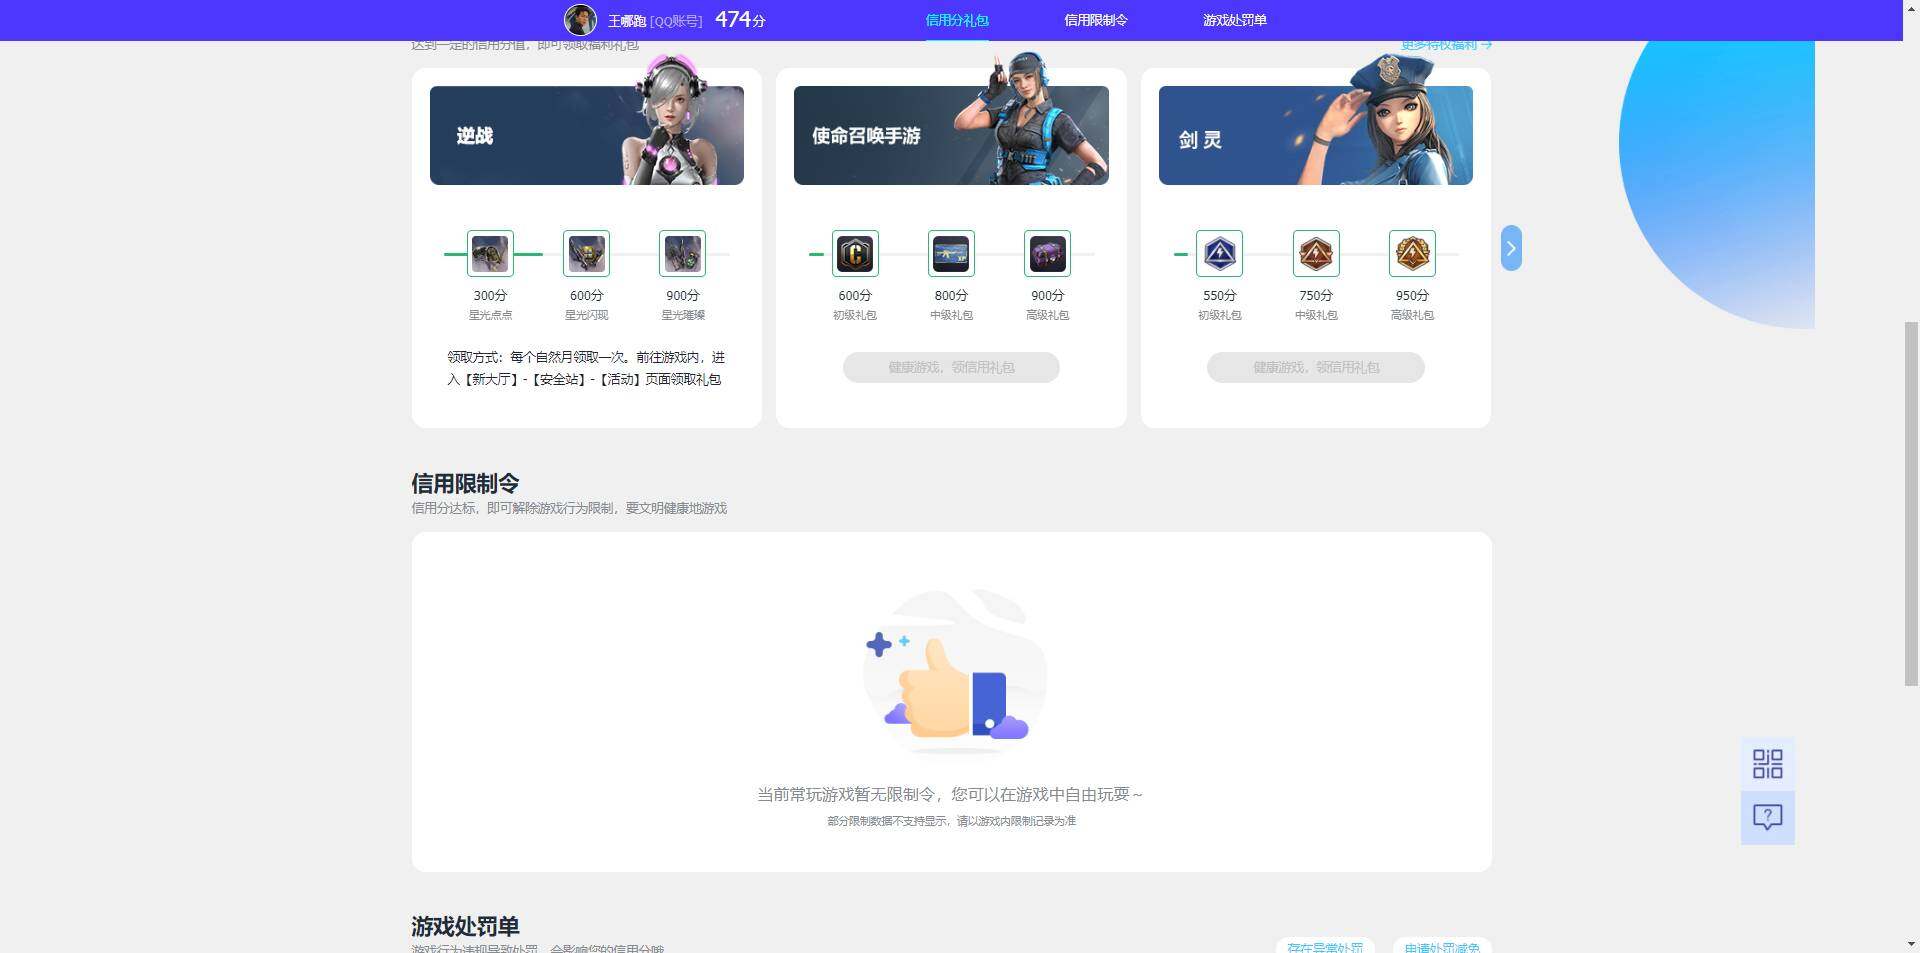The height and width of the screenshot is (953, 1920).
Task: Open the user avatar in the header
Action: click(x=580, y=20)
